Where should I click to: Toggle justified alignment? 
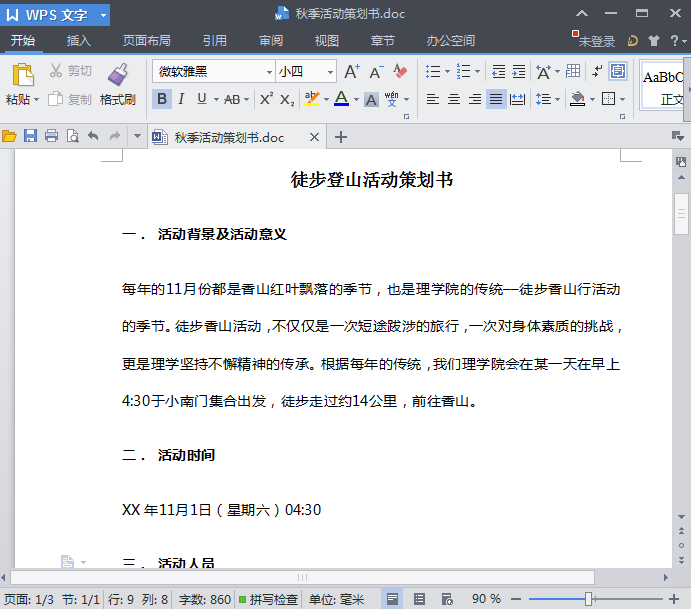[x=496, y=99]
